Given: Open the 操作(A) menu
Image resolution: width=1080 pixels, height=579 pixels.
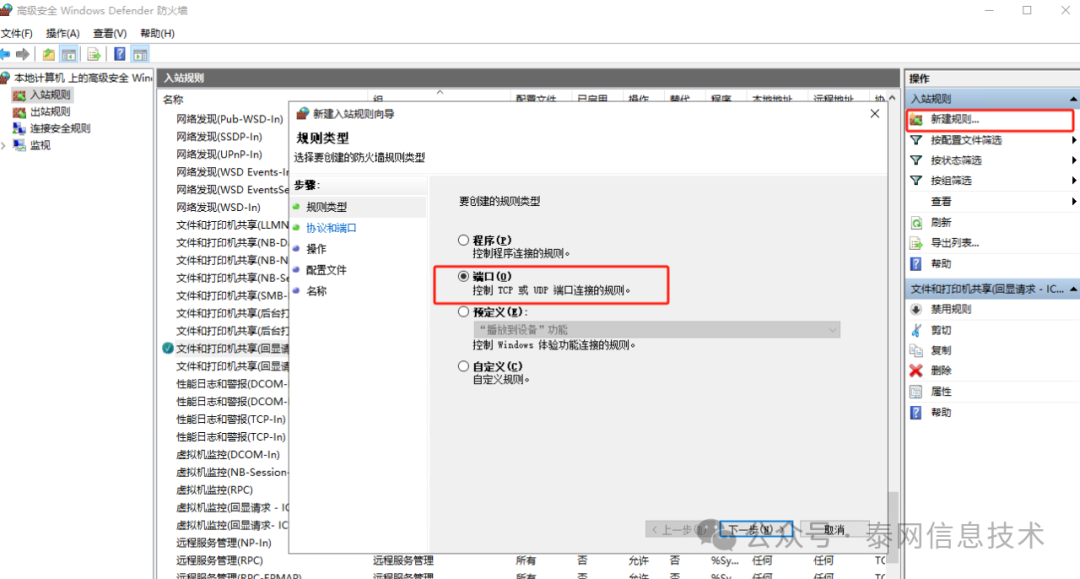Looking at the screenshot, I should (x=63, y=33).
